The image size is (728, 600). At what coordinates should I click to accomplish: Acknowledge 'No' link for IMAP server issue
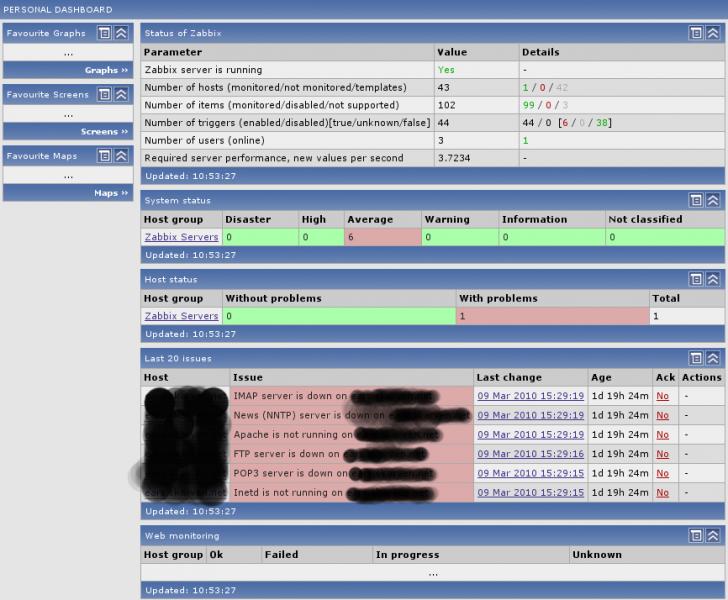(663, 396)
